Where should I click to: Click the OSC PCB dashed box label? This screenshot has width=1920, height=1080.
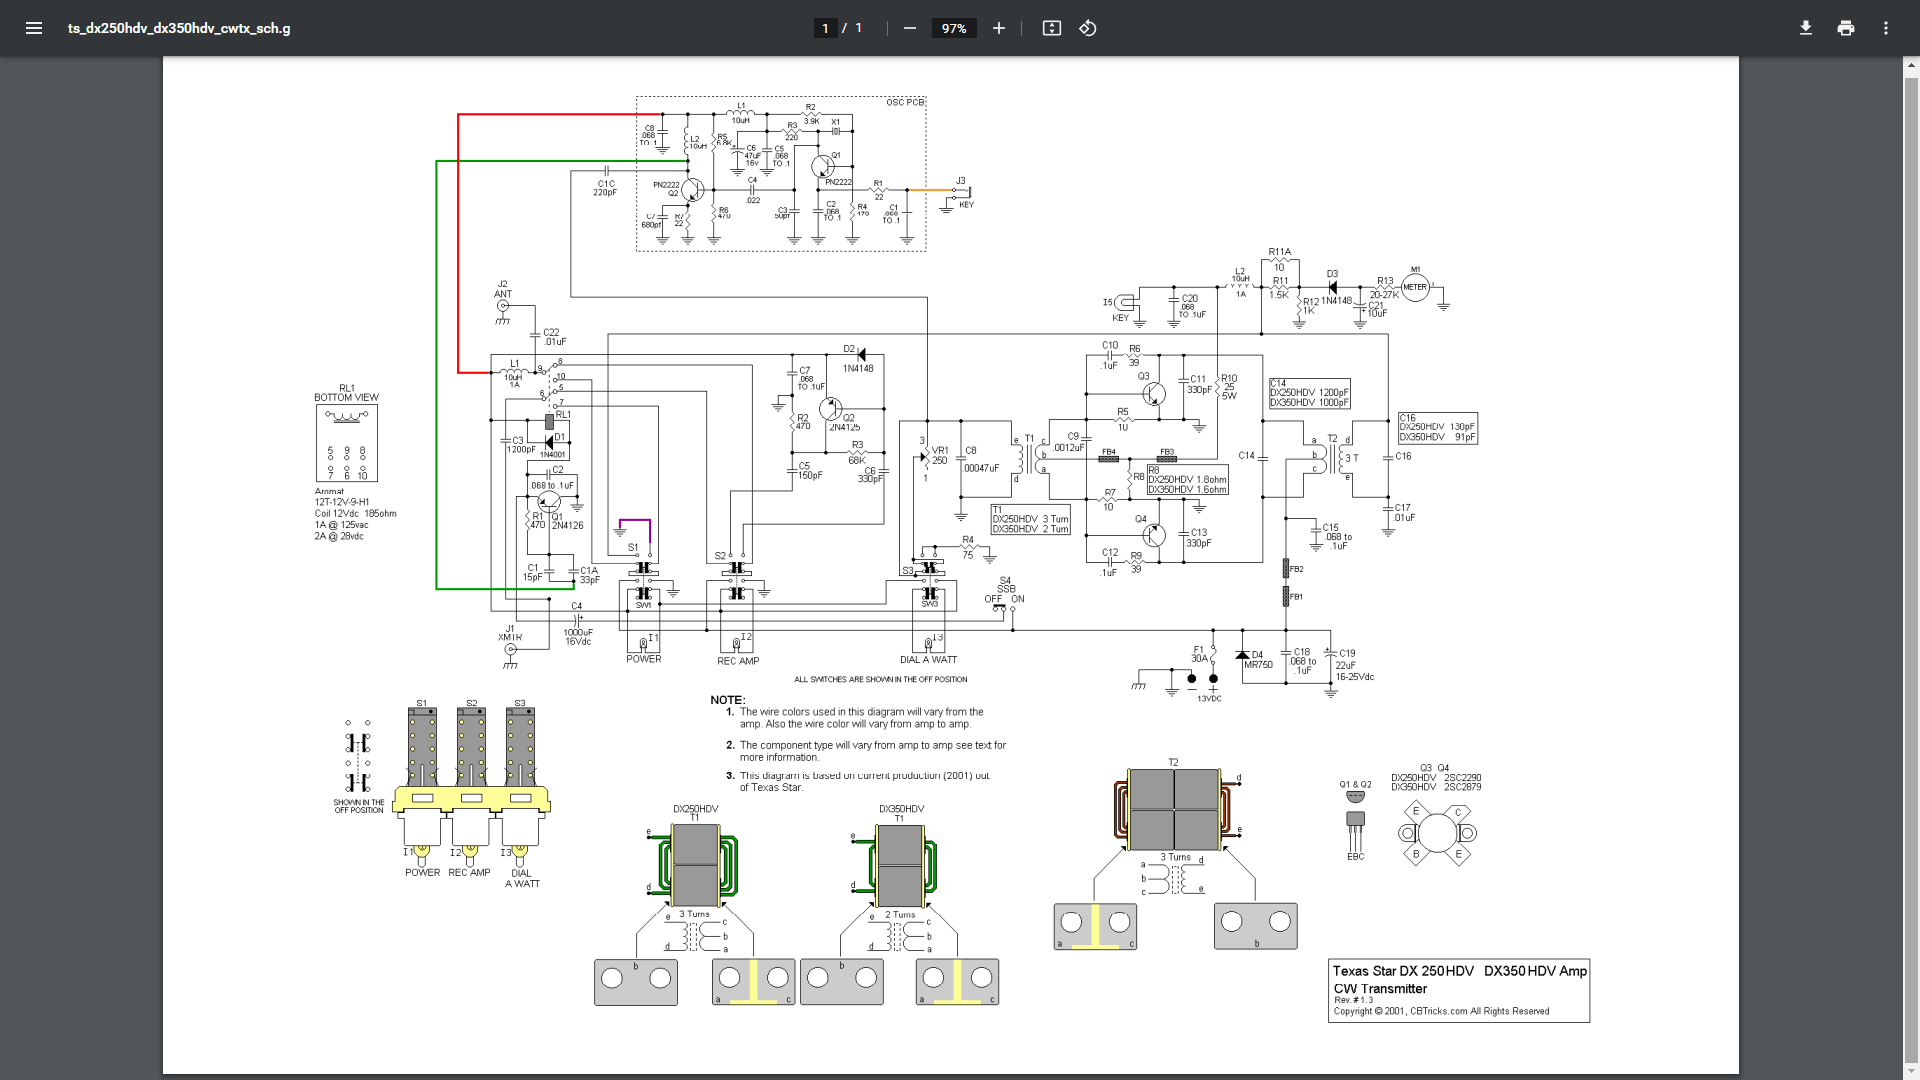click(904, 102)
